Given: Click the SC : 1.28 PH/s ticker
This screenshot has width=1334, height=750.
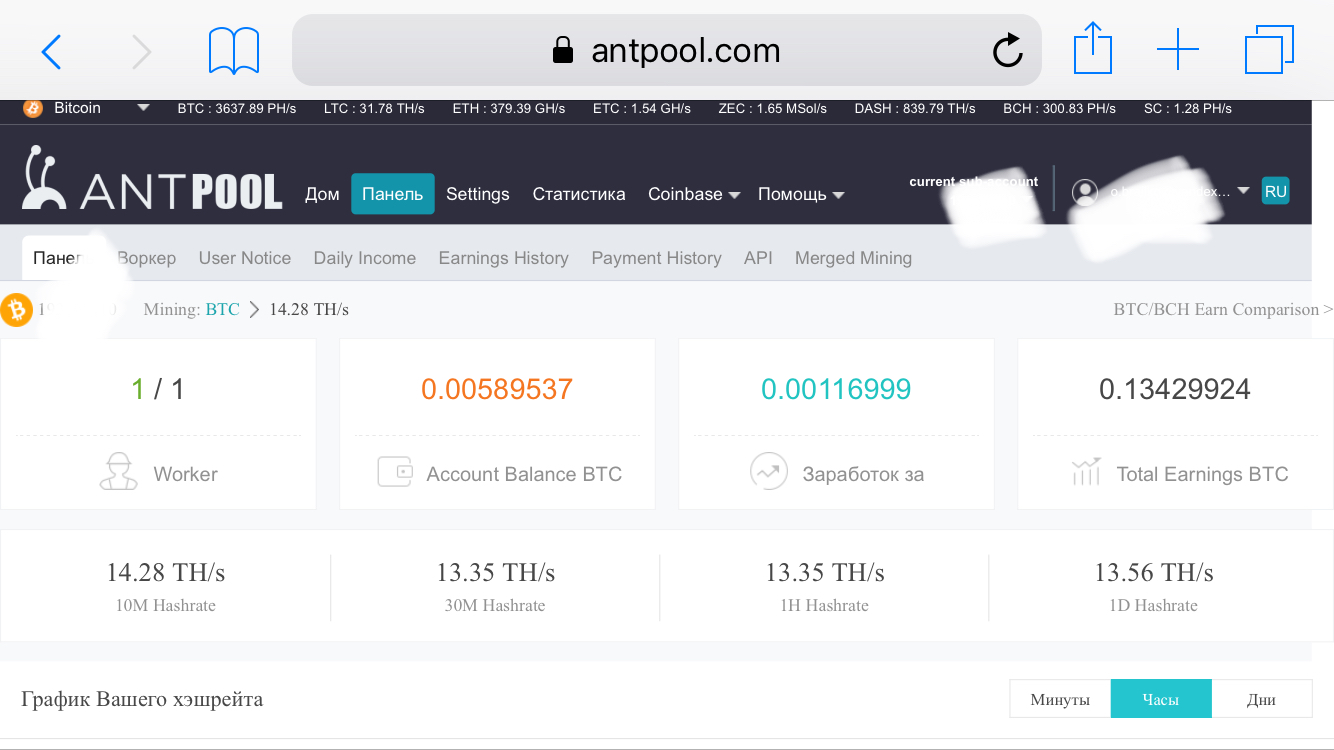Looking at the screenshot, I should 1188,108.
